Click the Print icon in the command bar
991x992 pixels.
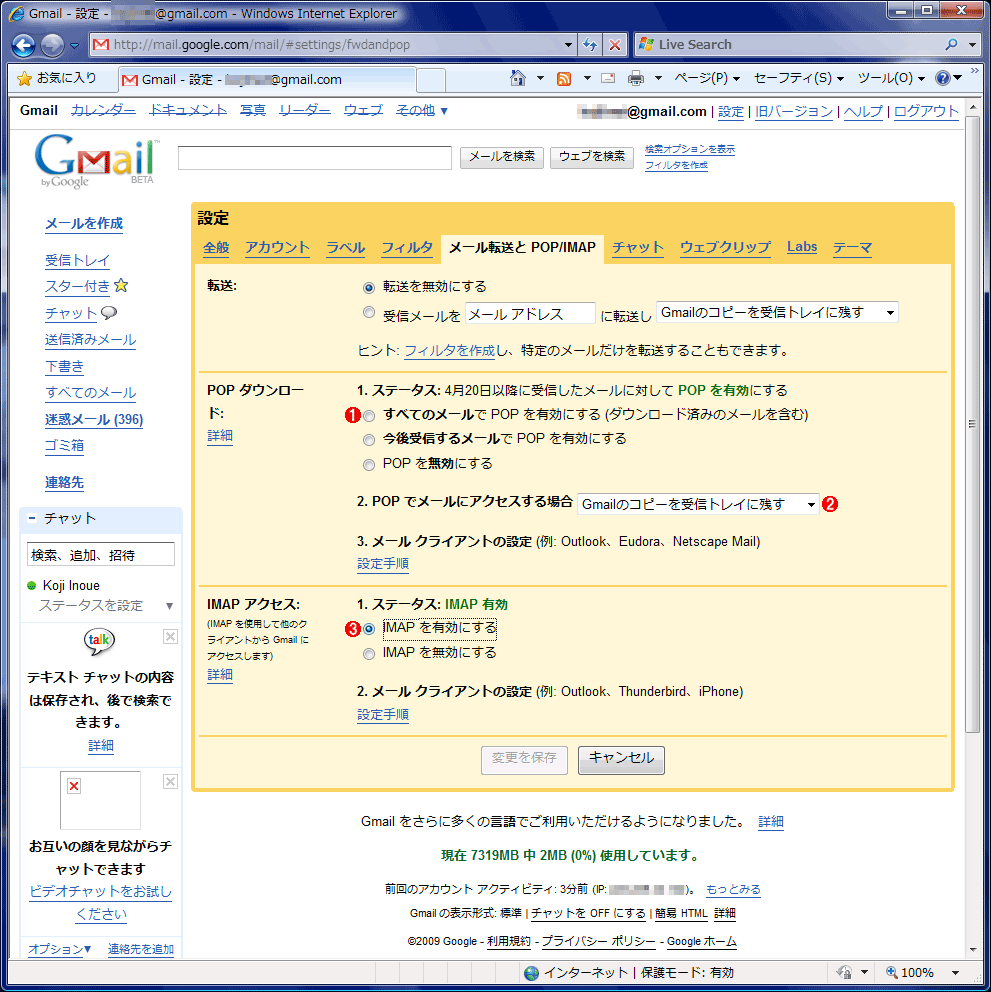click(635, 78)
